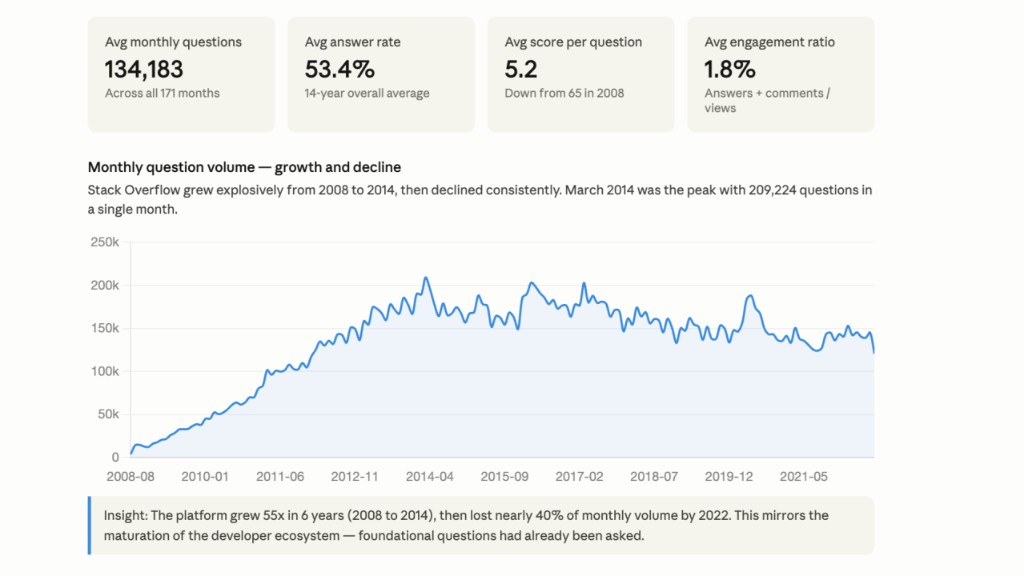
Task: Open the Avg score per question card
Action: (x=581, y=74)
